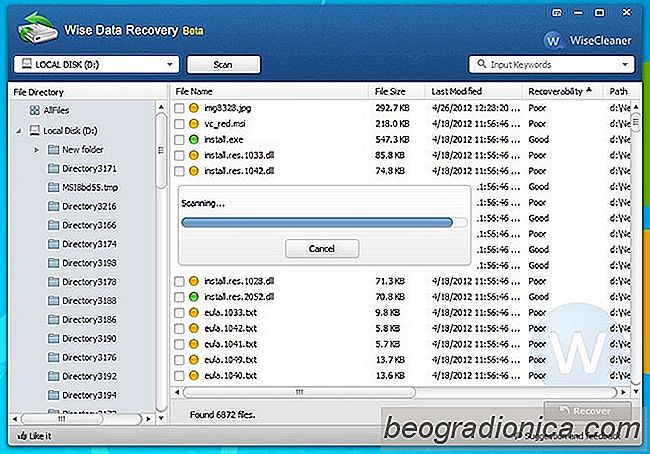Screen dimensions: 650x454
Task: Click the drive icon in disk selector
Action: point(27,64)
